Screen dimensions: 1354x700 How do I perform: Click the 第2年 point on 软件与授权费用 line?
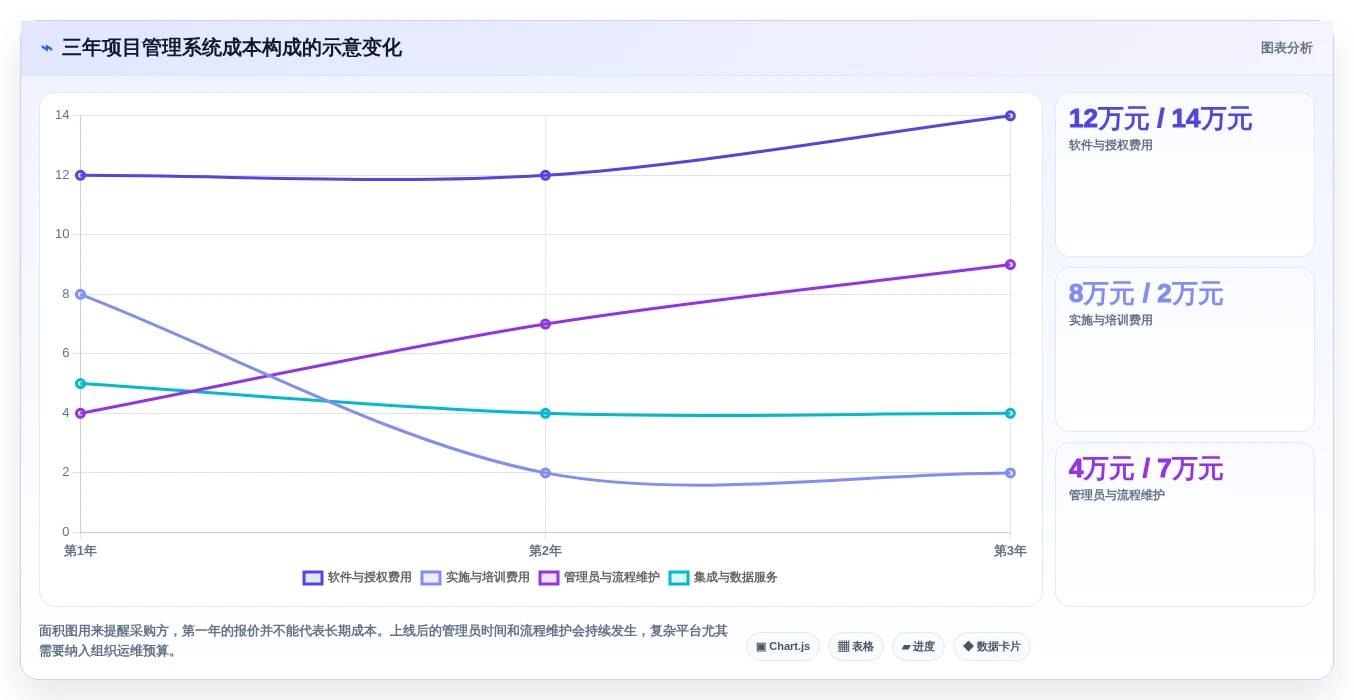click(x=545, y=175)
